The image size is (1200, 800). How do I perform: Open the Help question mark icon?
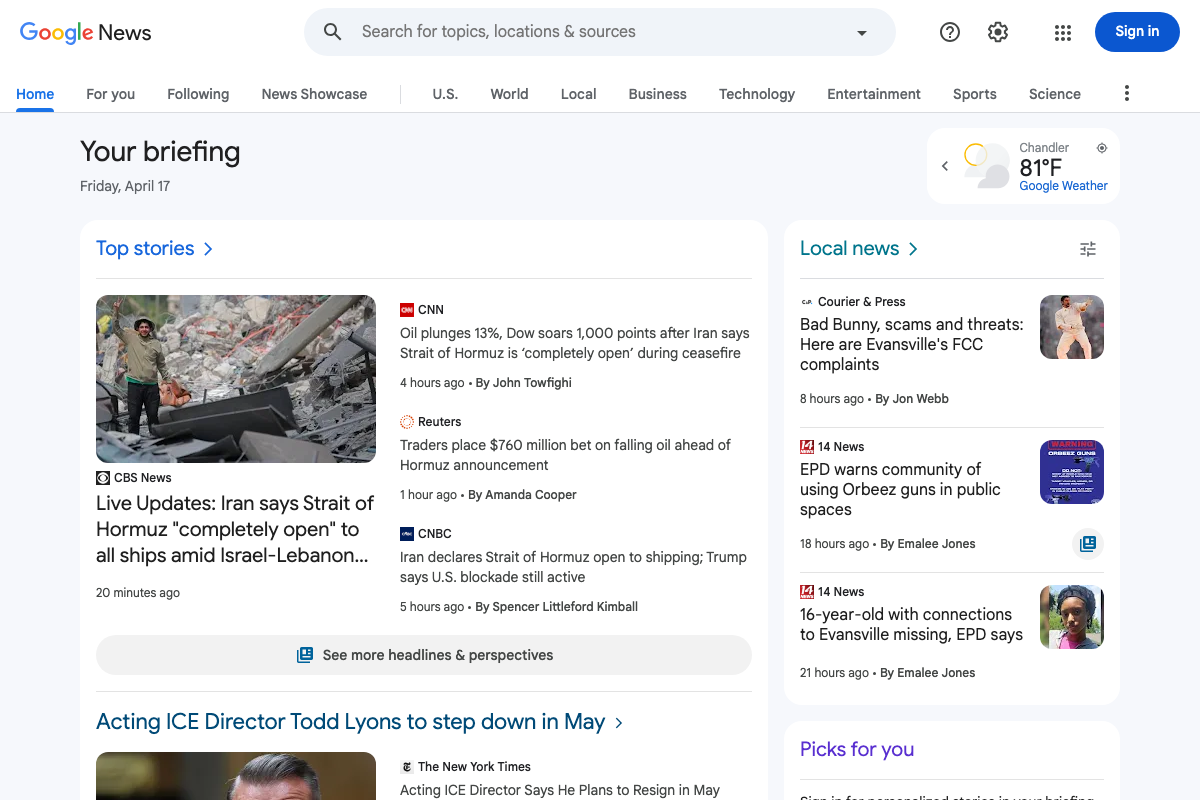[950, 32]
